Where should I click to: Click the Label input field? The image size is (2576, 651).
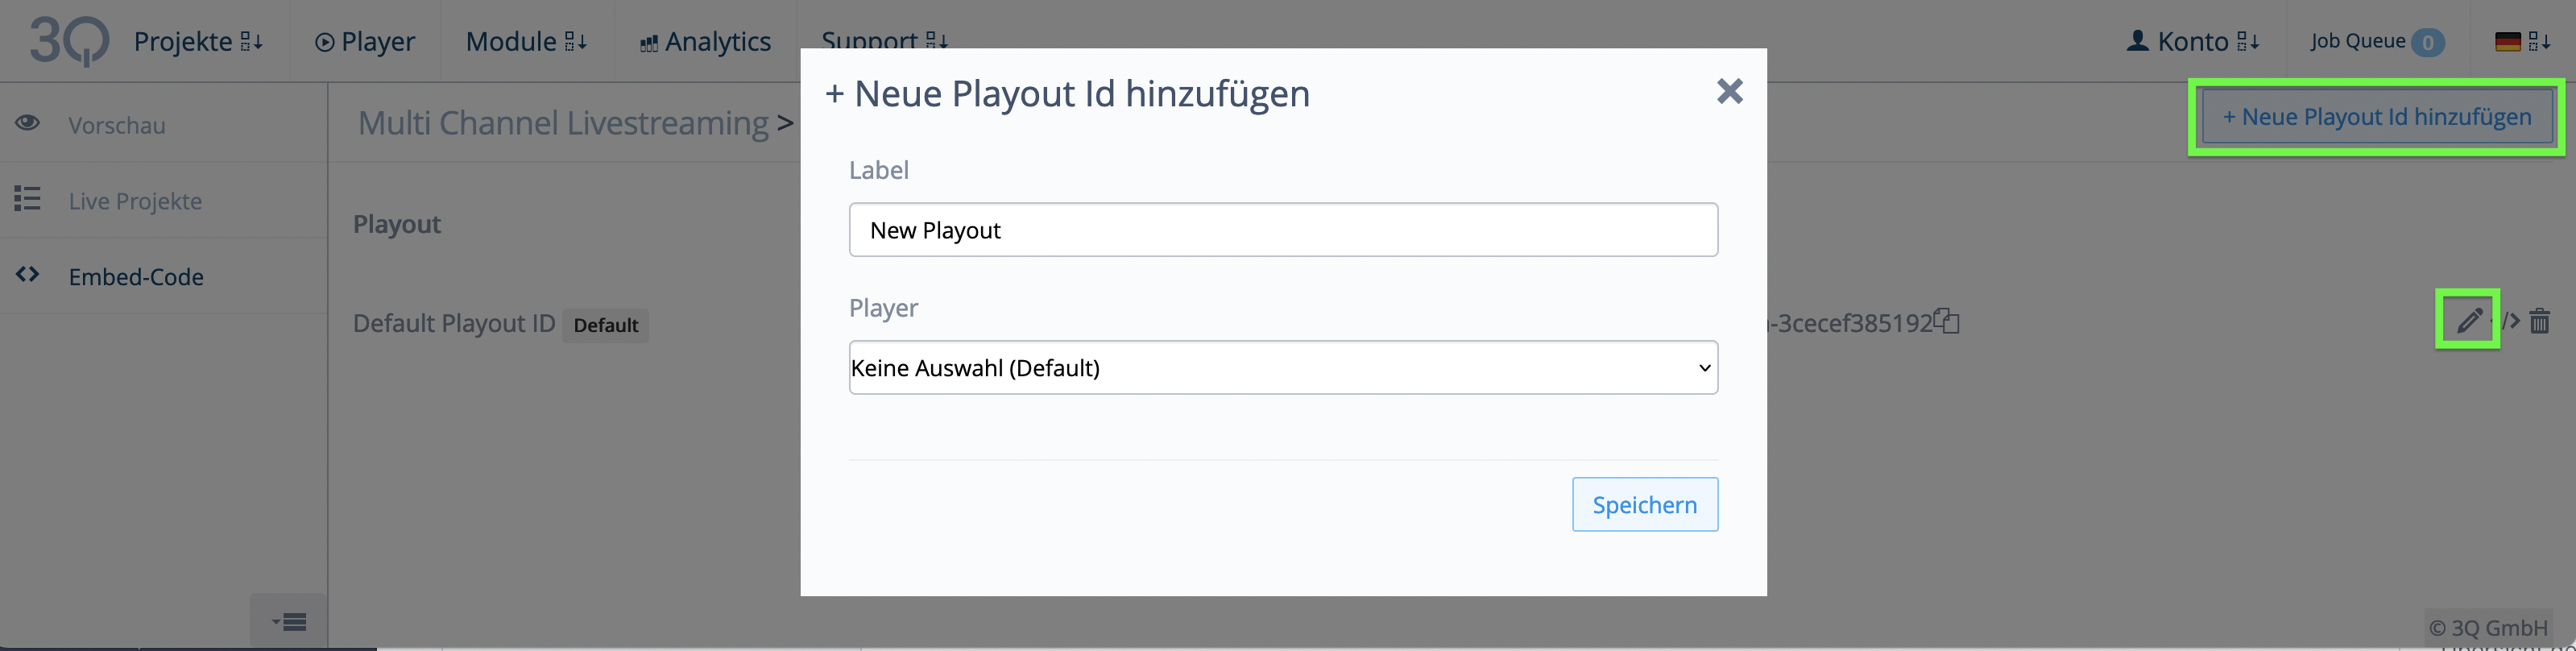[x=1283, y=230]
